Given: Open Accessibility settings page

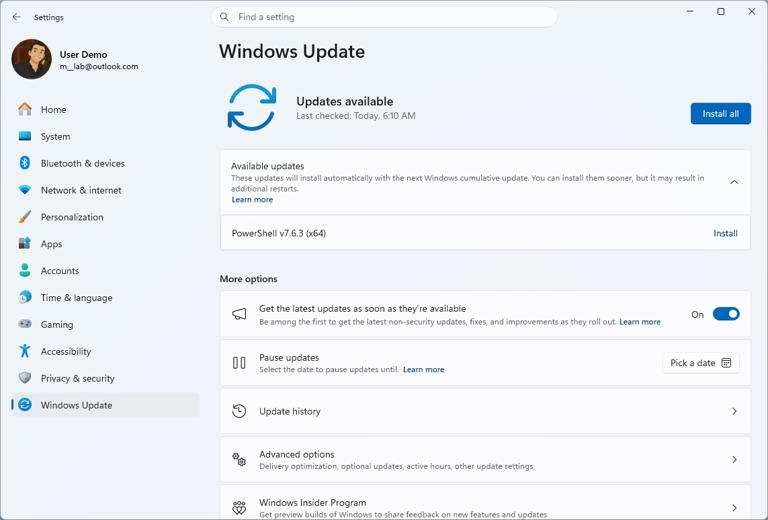Looking at the screenshot, I should (105, 352).
